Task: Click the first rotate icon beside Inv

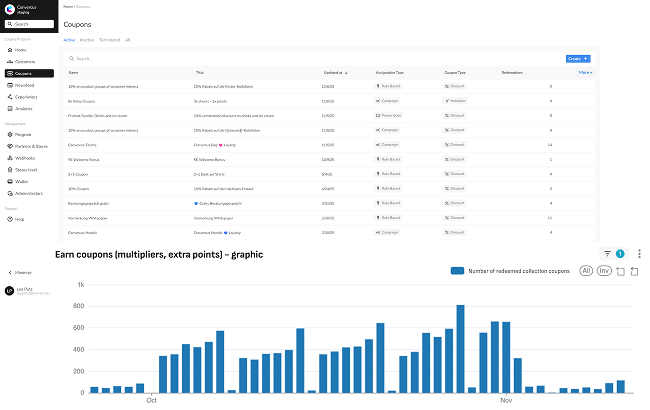Action: click(621, 271)
